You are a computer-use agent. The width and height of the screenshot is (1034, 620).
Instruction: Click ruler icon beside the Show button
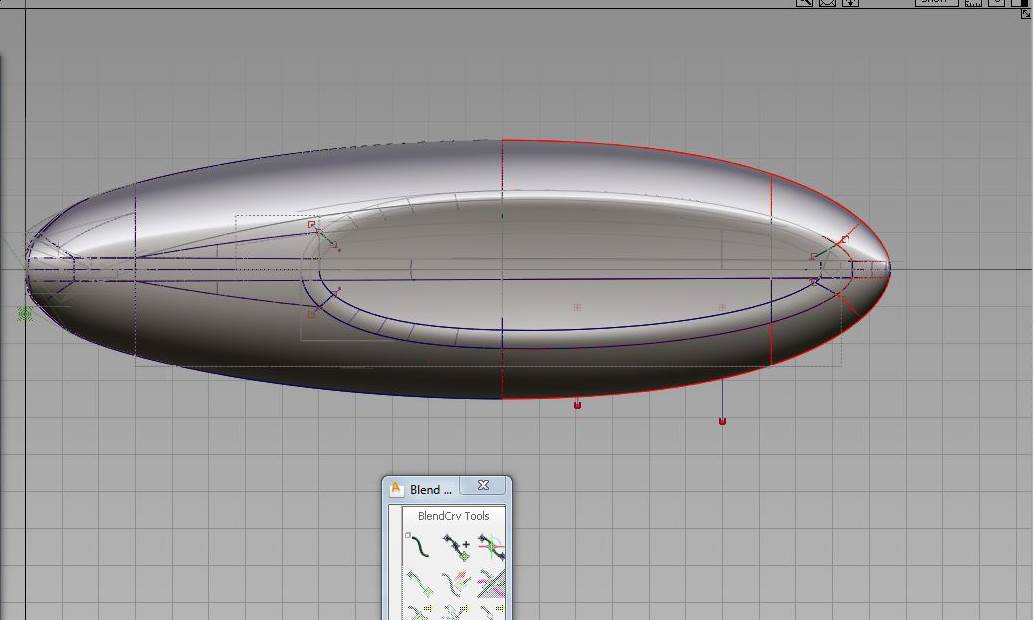tap(972, 3)
